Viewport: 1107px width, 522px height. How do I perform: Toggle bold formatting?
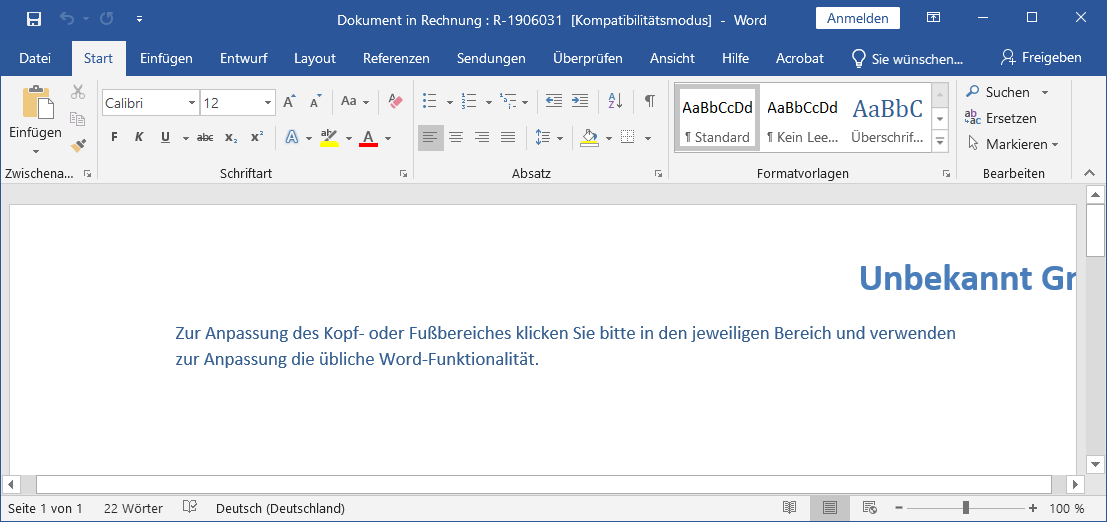pos(114,137)
